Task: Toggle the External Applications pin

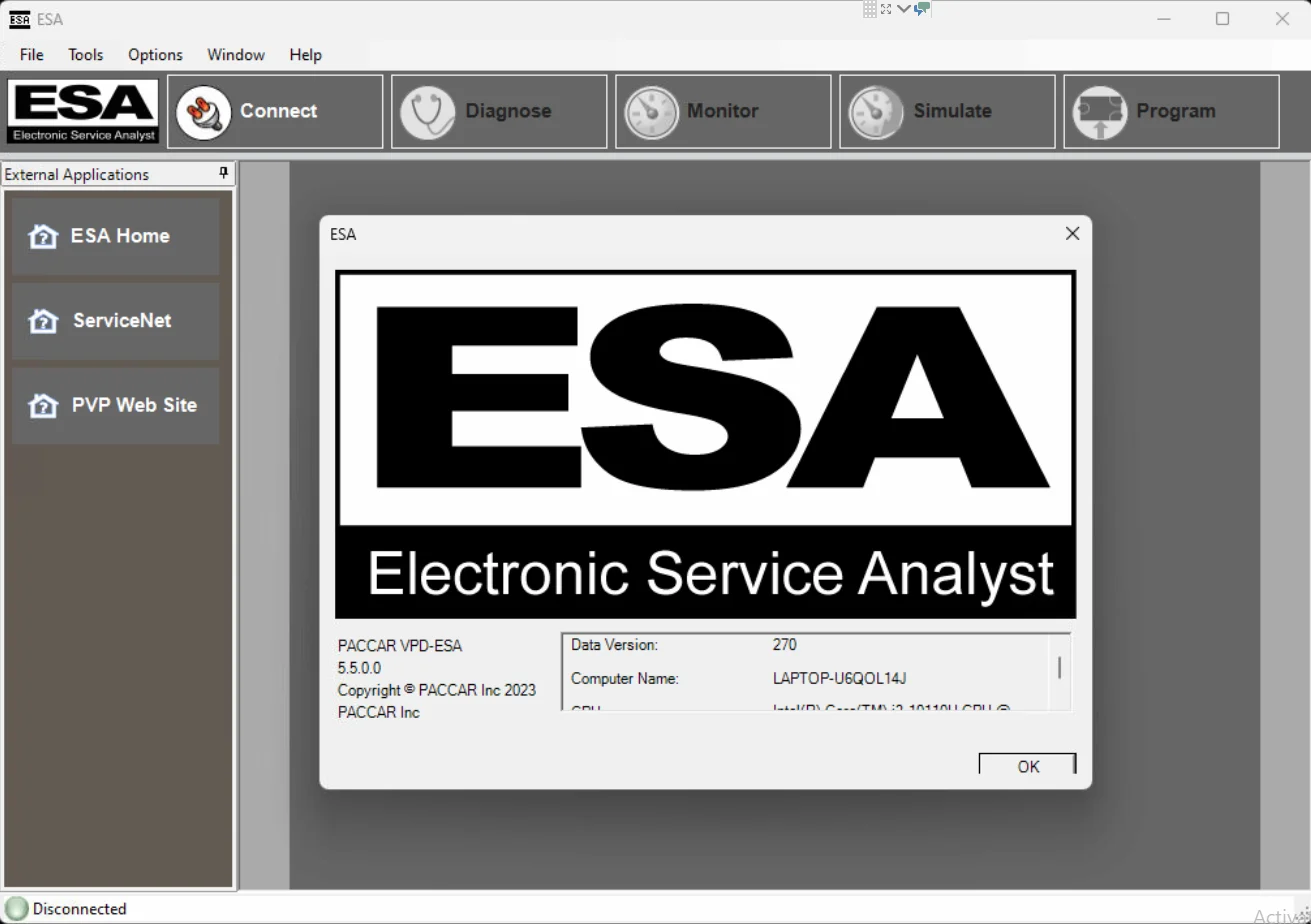Action: click(x=224, y=173)
